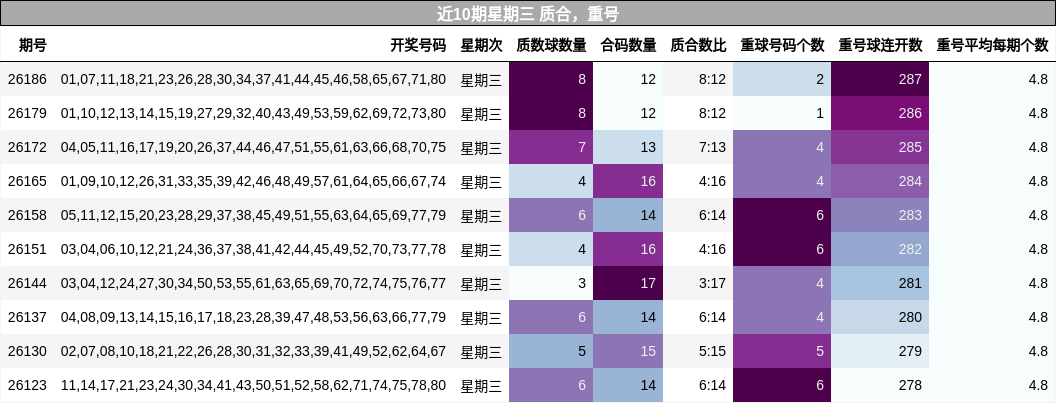Click the repeat count 1 in row 26179

(x=783, y=113)
